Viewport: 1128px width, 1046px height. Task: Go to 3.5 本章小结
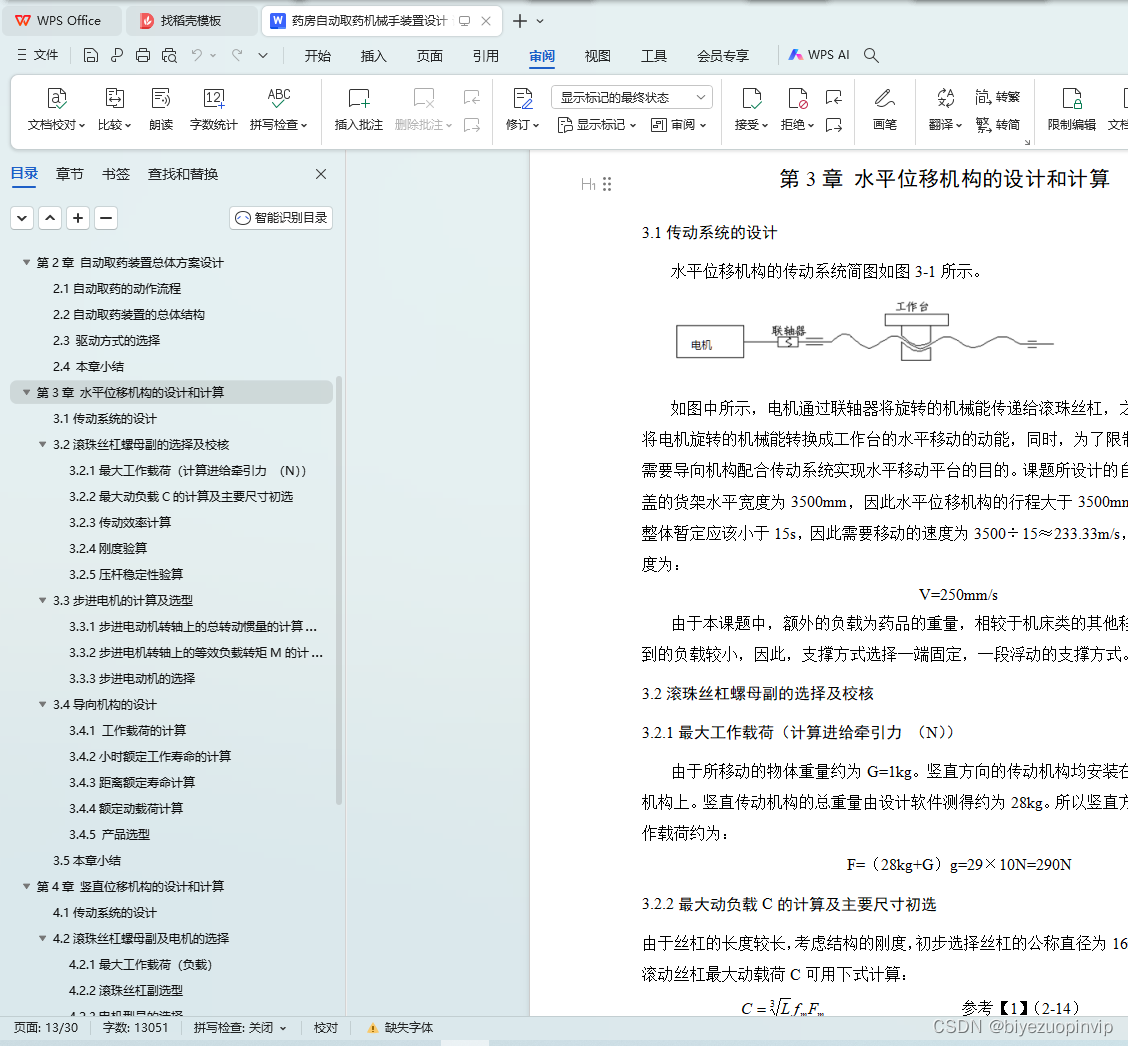pyautogui.click(x=86, y=860)
